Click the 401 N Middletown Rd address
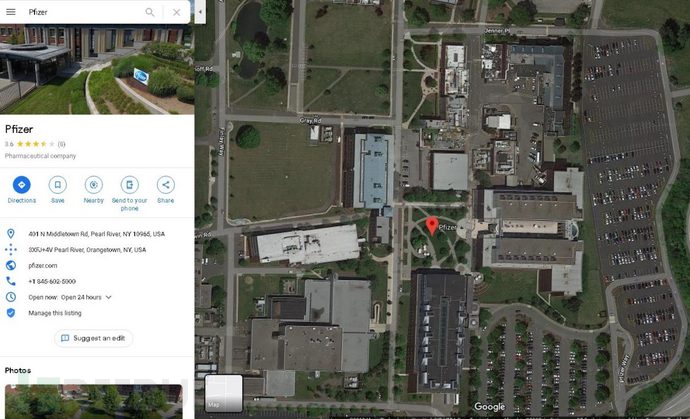Screen dimensions: 690x419 point(97,234)
